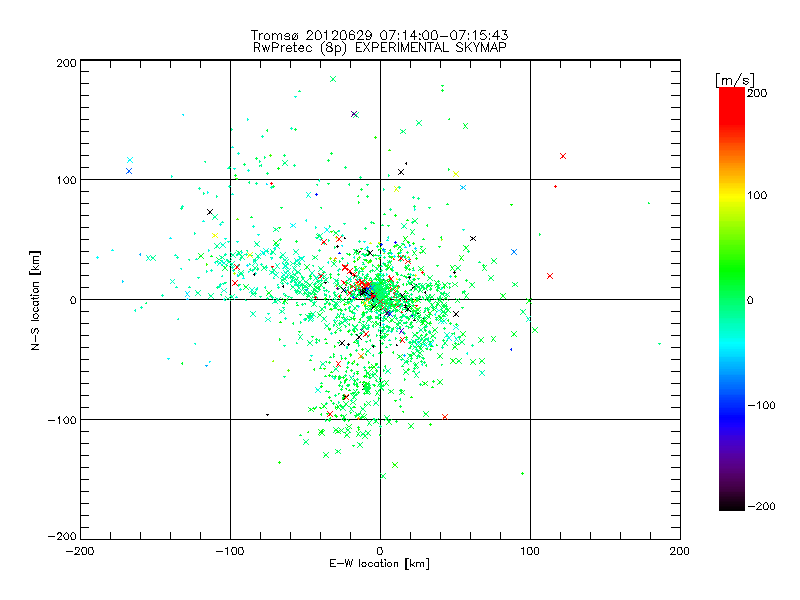Click the light-blue X marker at far upper-left
The height and width of the screenshot is (600, 800).
[x=130, y=160]
